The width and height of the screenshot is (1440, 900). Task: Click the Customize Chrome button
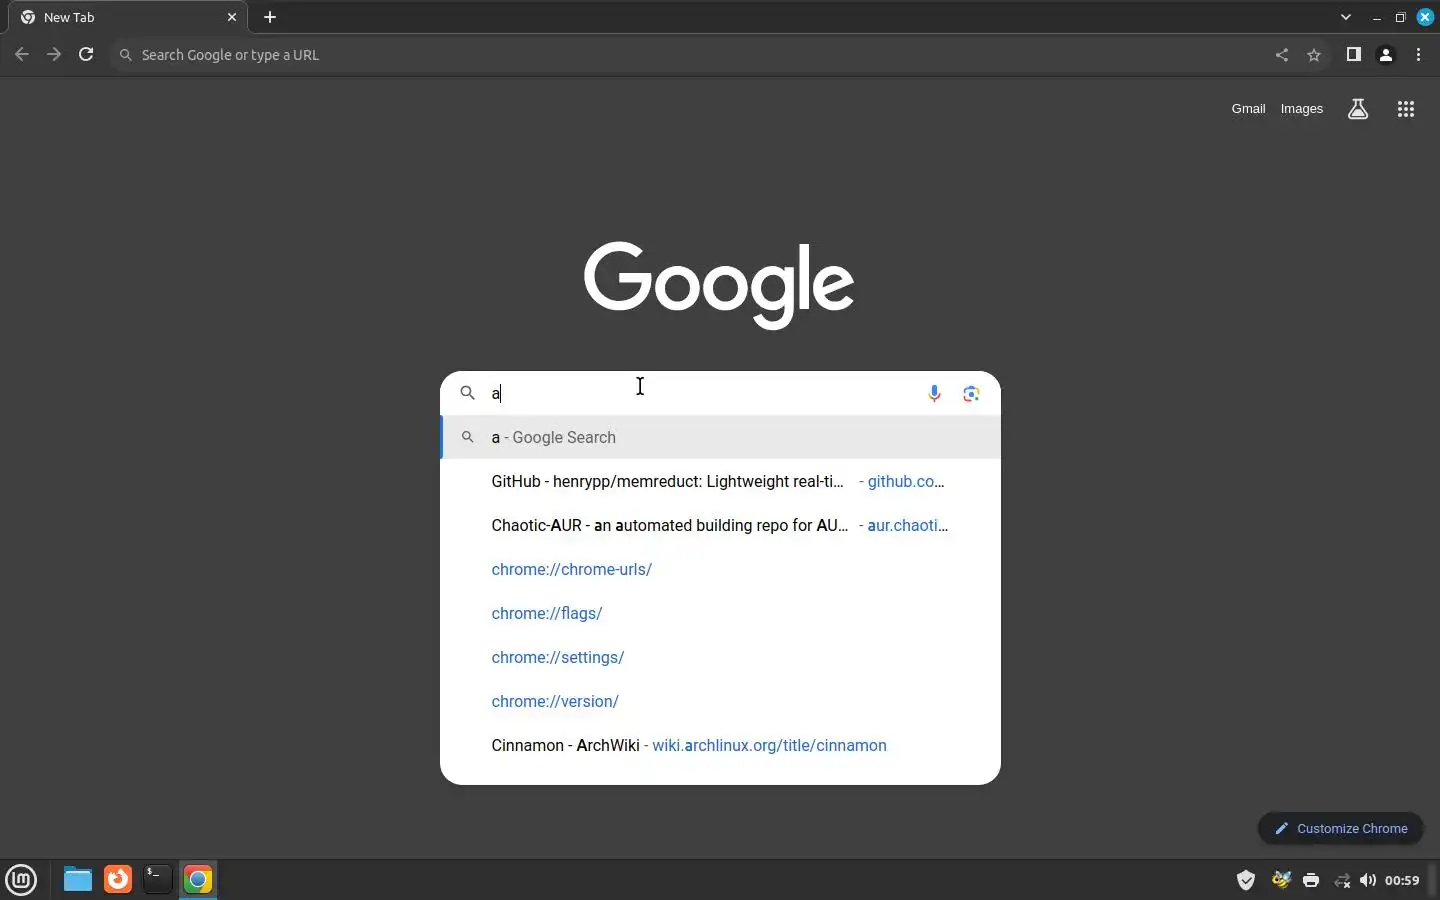(x=1341, y=828)
